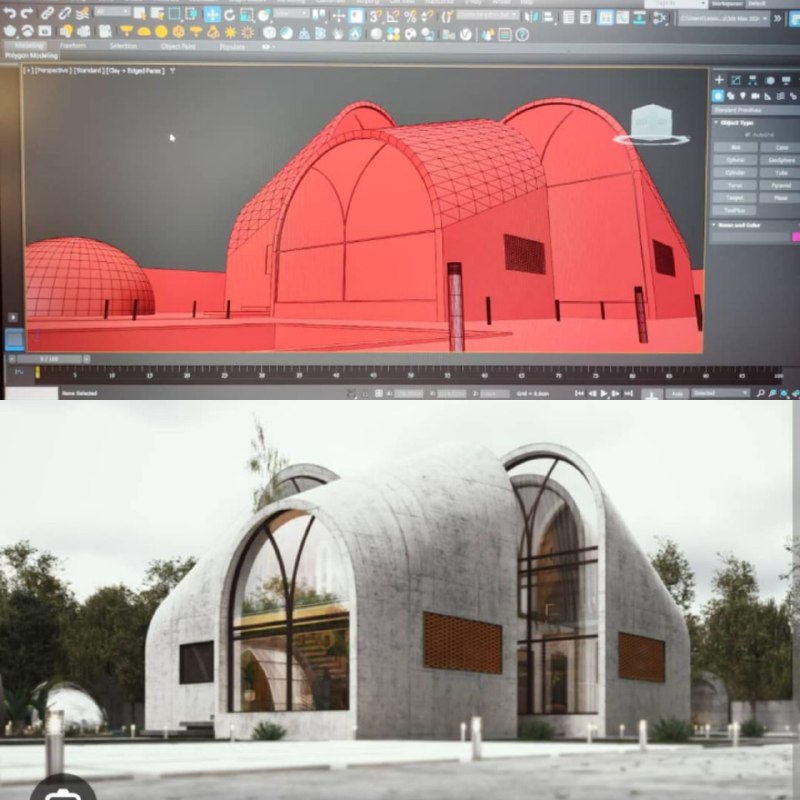Viewport: 800px width, 800px height.
Task: Open the Create tab plus icon
Action: 719,80
